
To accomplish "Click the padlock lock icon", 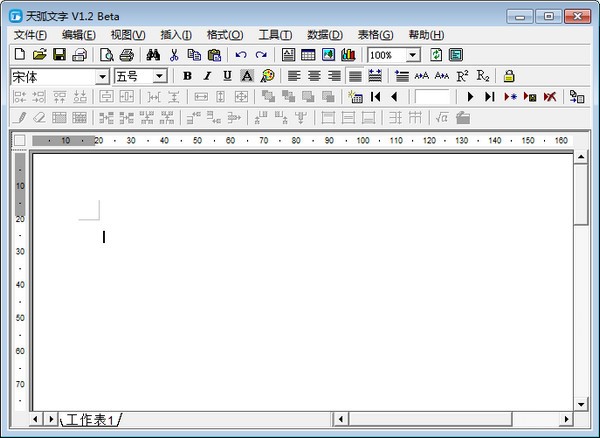I will pos(509,76).
